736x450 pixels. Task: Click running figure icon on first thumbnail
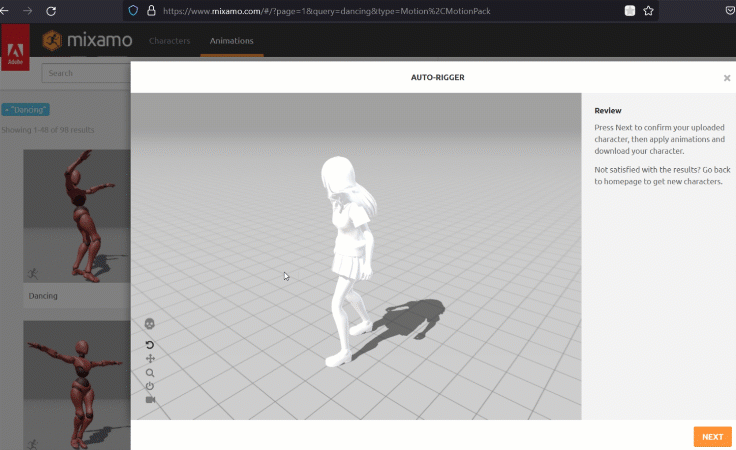pyautogui.click(x=32, y=274)
